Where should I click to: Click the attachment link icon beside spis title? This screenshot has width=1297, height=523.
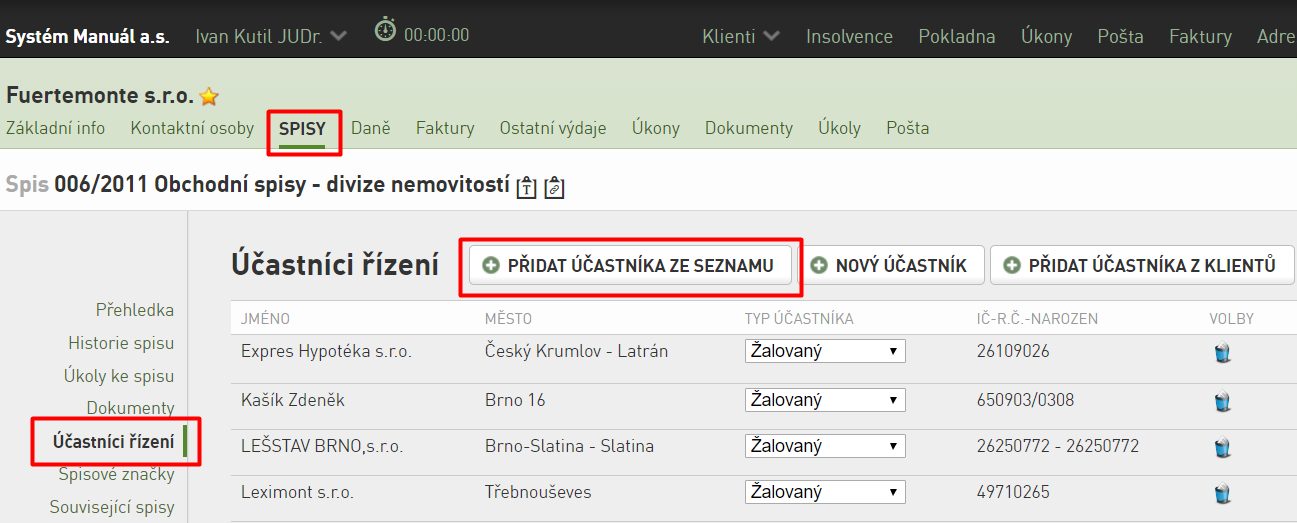[555, 187]
